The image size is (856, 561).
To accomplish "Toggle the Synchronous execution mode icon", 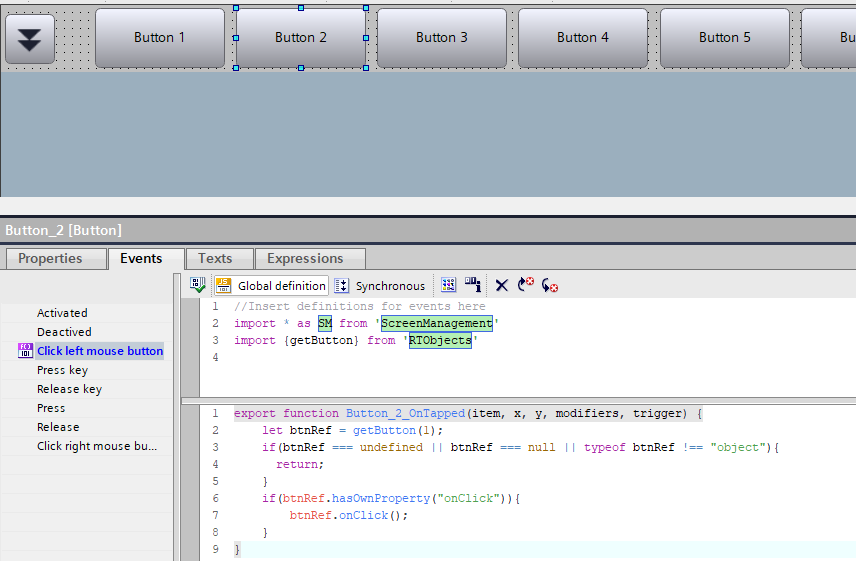I will 341,285.
